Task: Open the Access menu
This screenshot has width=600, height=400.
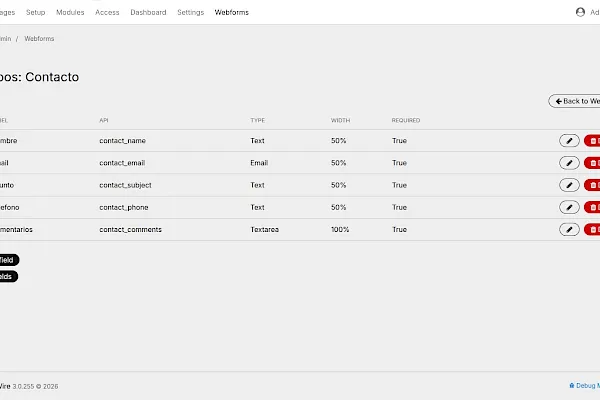Action: (107, 12)
